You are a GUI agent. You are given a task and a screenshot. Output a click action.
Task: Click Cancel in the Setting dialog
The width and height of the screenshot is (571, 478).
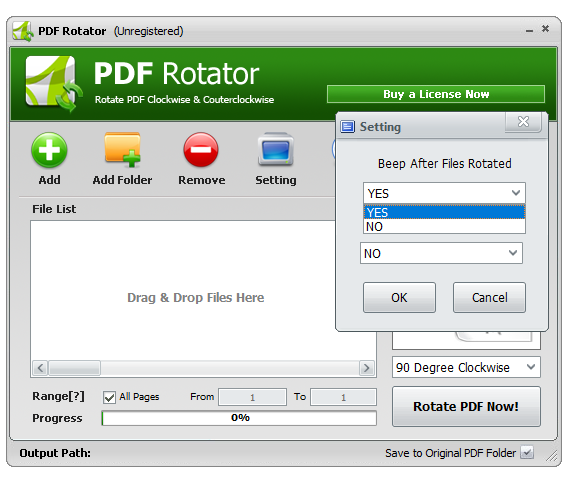(489, 297)
